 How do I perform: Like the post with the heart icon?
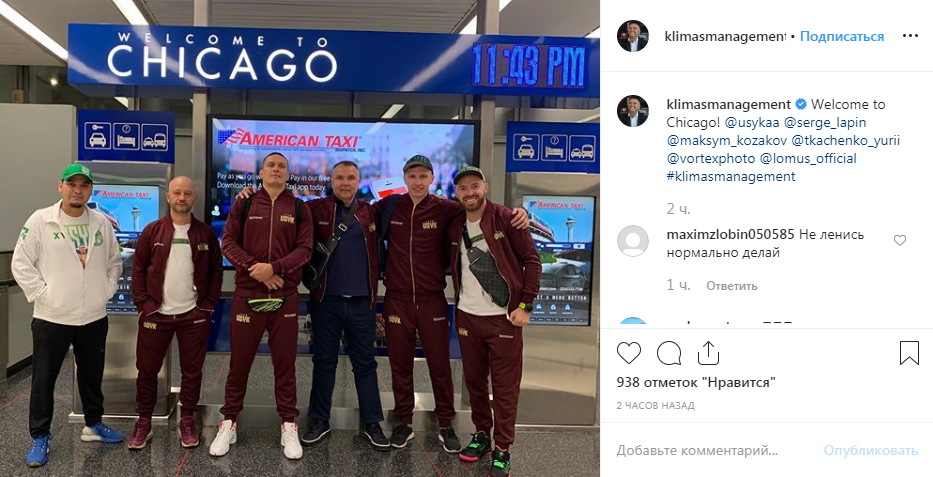tap(628, 353)
